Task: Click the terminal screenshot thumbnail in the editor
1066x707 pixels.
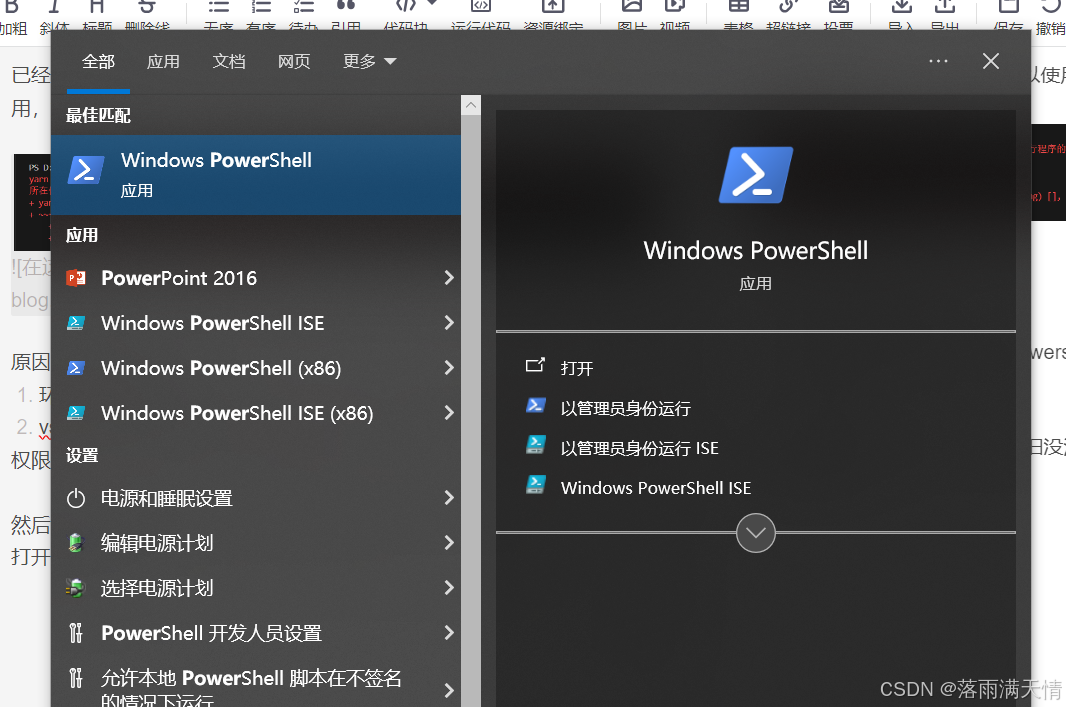Action: [32, 202]
